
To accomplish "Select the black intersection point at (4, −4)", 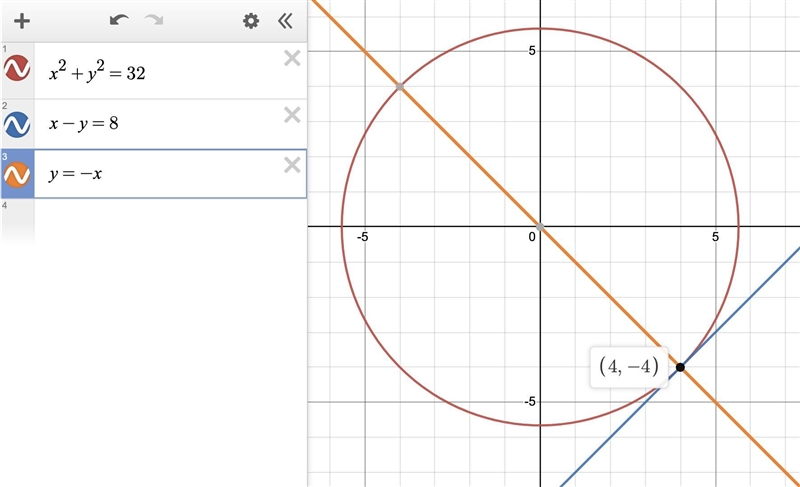I will click(680, 367).
